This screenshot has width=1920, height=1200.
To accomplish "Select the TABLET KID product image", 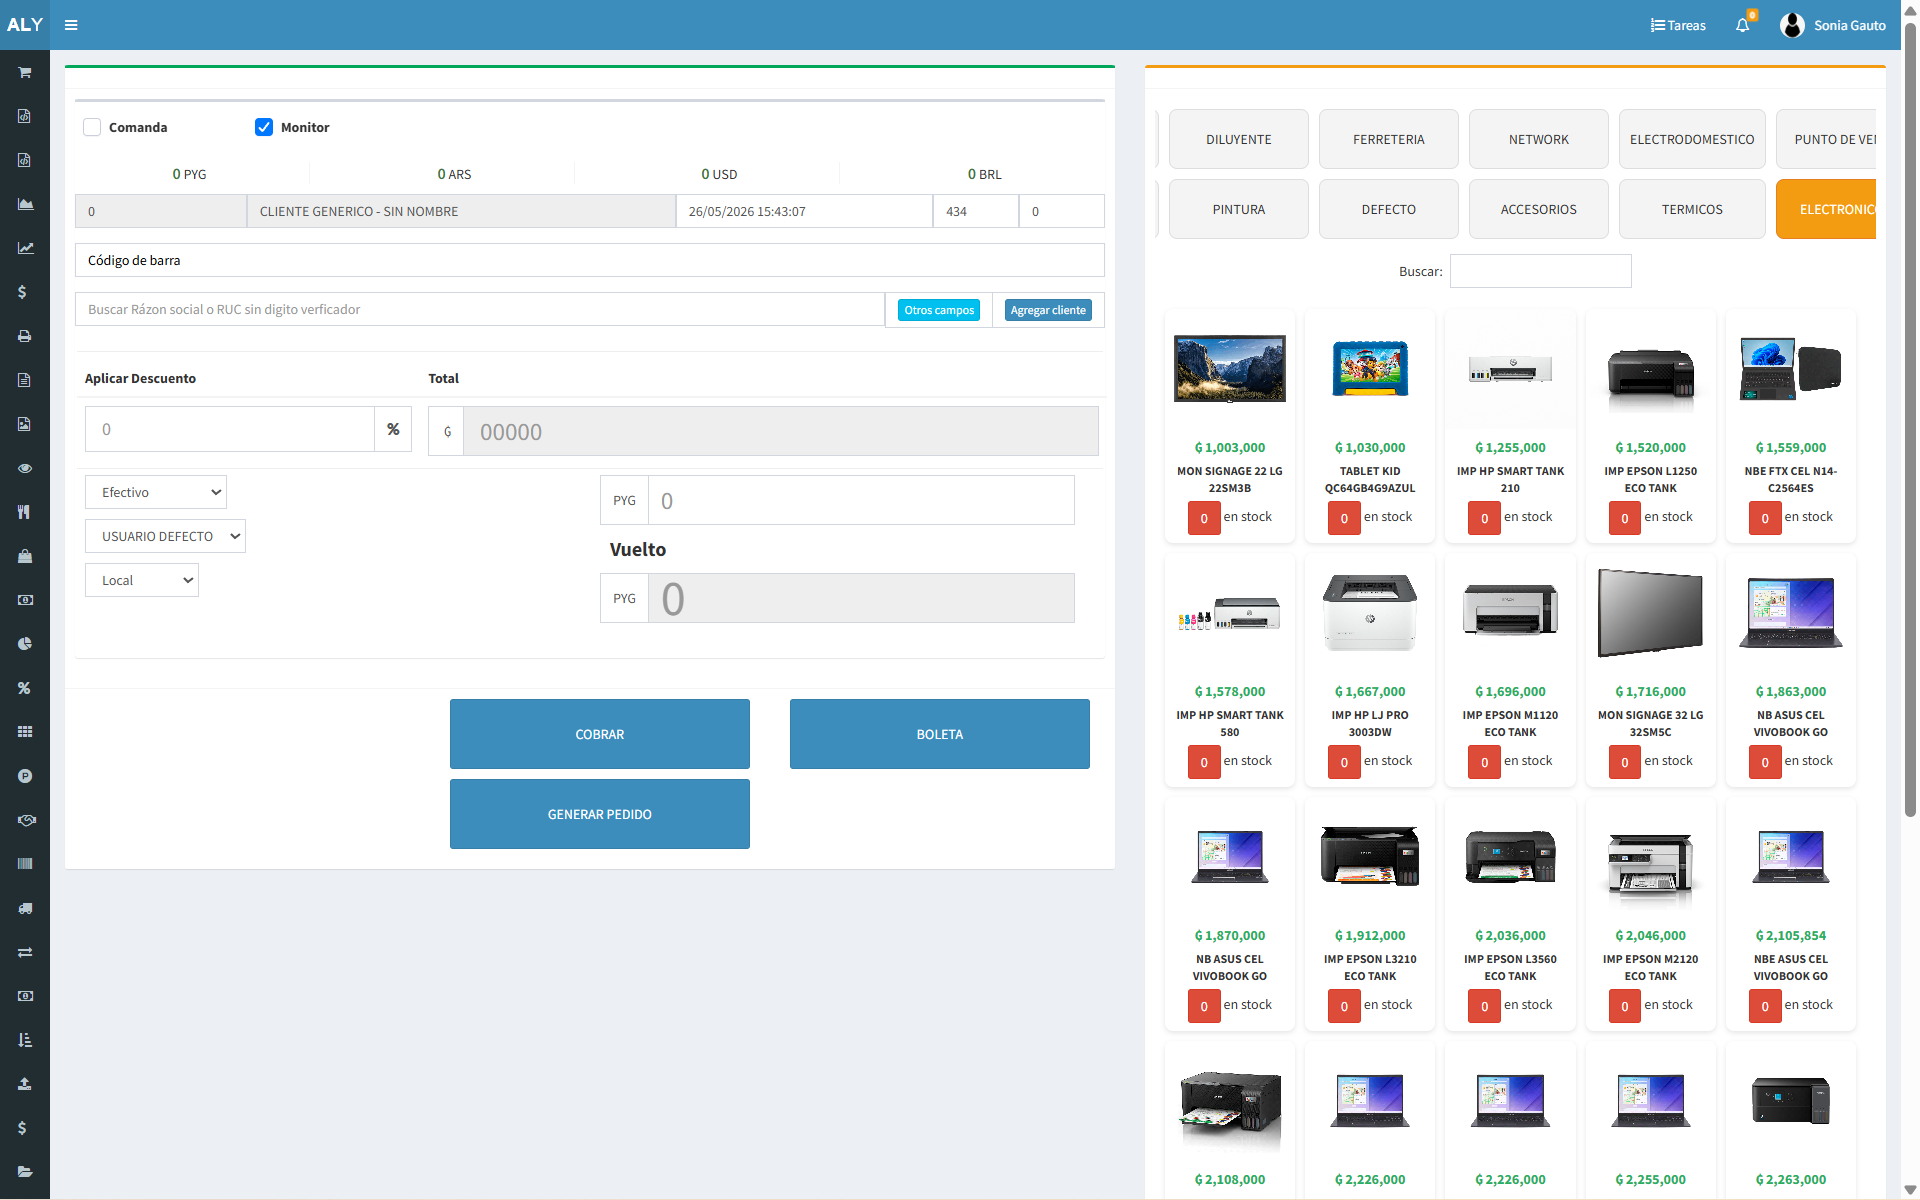I will pos(1370,369).
